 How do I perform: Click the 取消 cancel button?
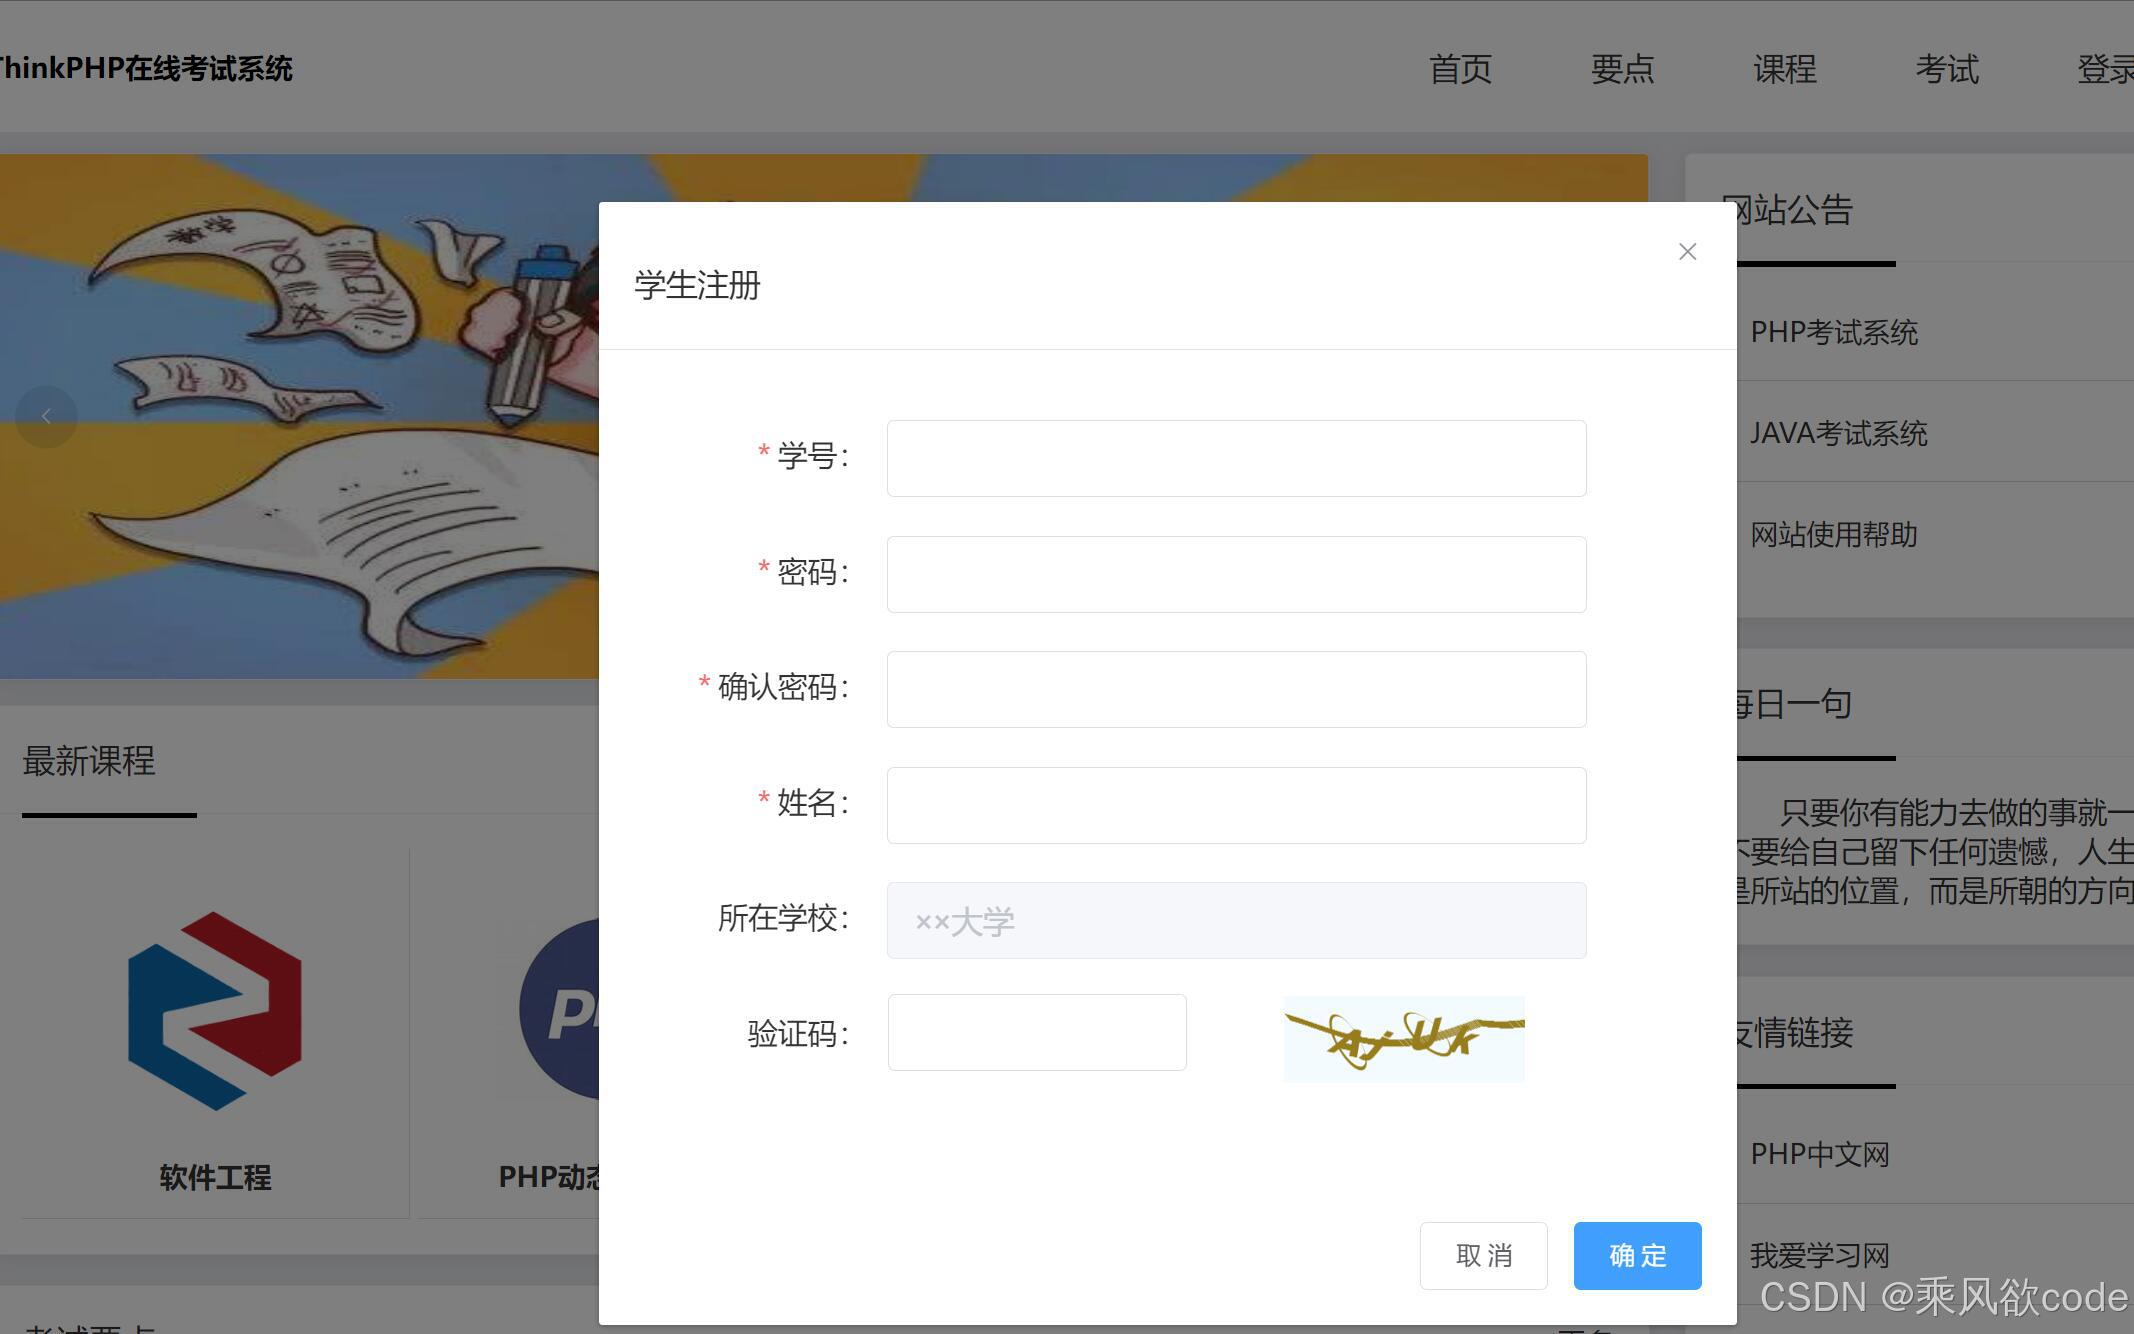1484,1256
